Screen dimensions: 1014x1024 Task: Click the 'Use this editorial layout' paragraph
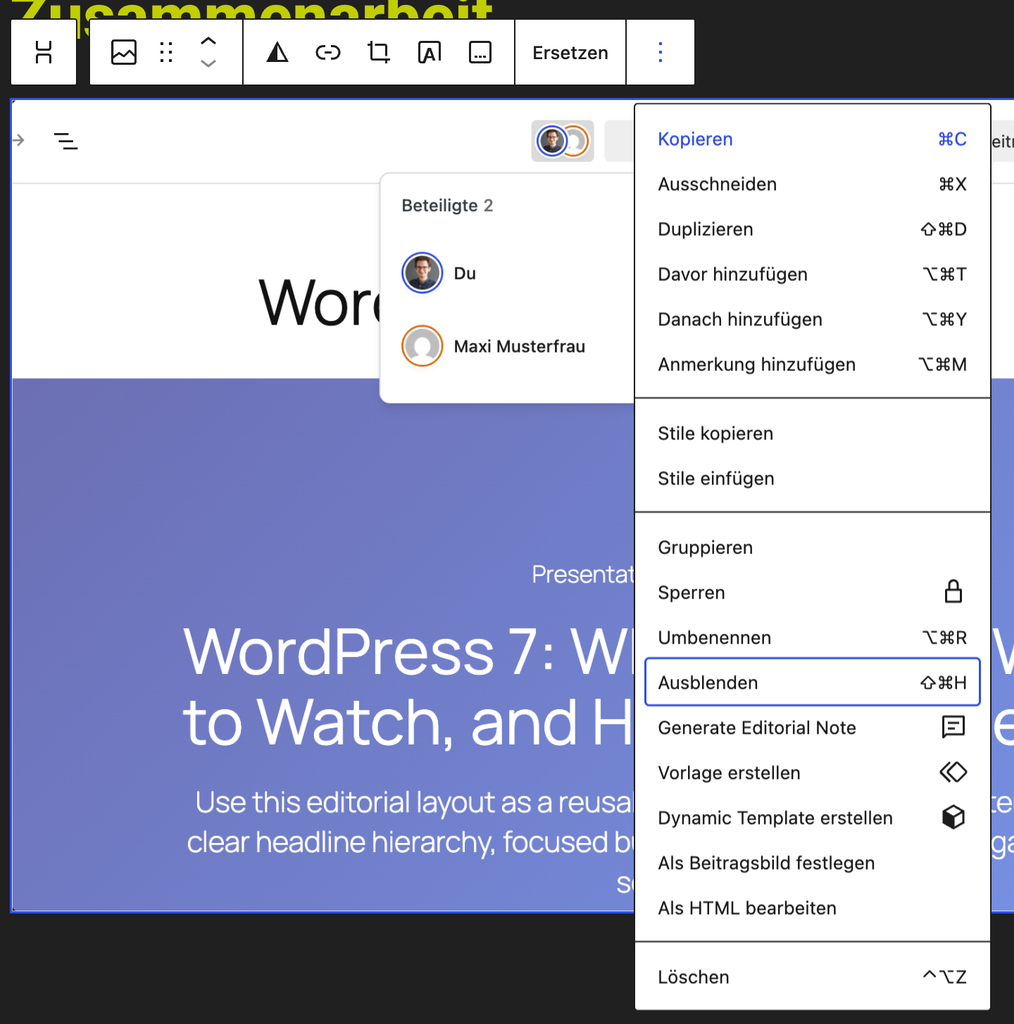coord(411,842)
